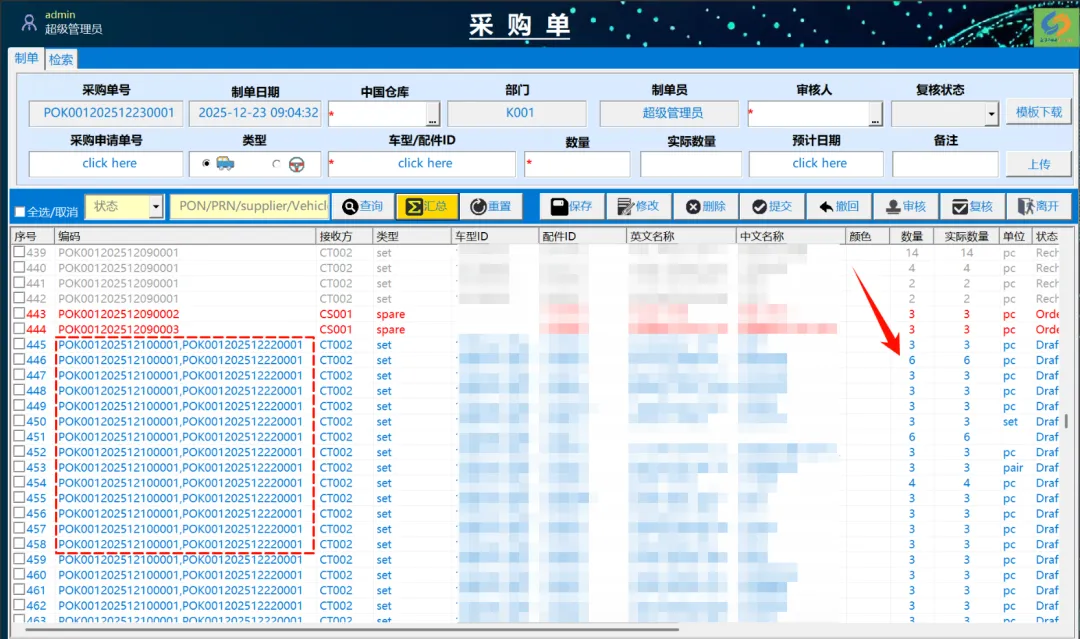Screen dimensions: 1080x639
Task: Click the 审核人 browse ellipsis button
Action: point(875,114)
